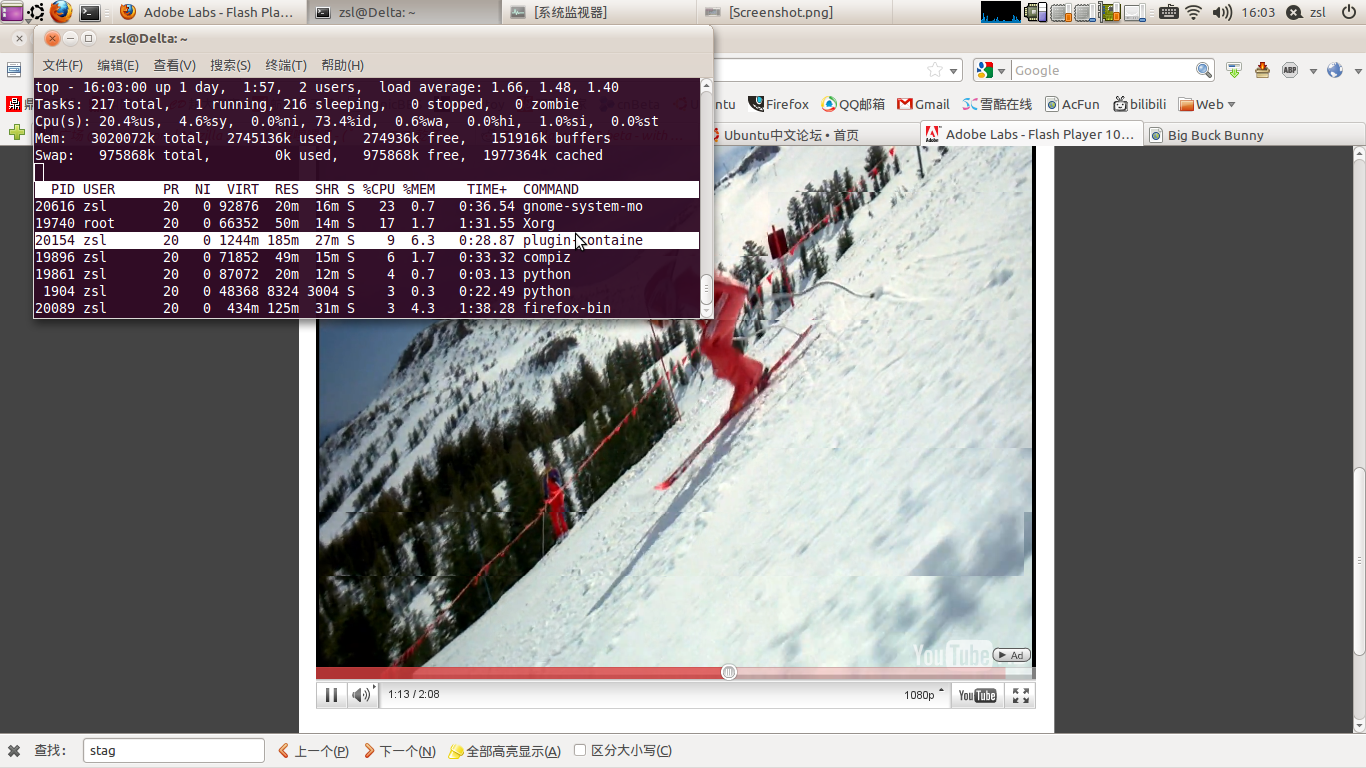Click the bookmark star in the URL bar
The height and width of the screenshot is (768, 1366).
click(934, 70)
